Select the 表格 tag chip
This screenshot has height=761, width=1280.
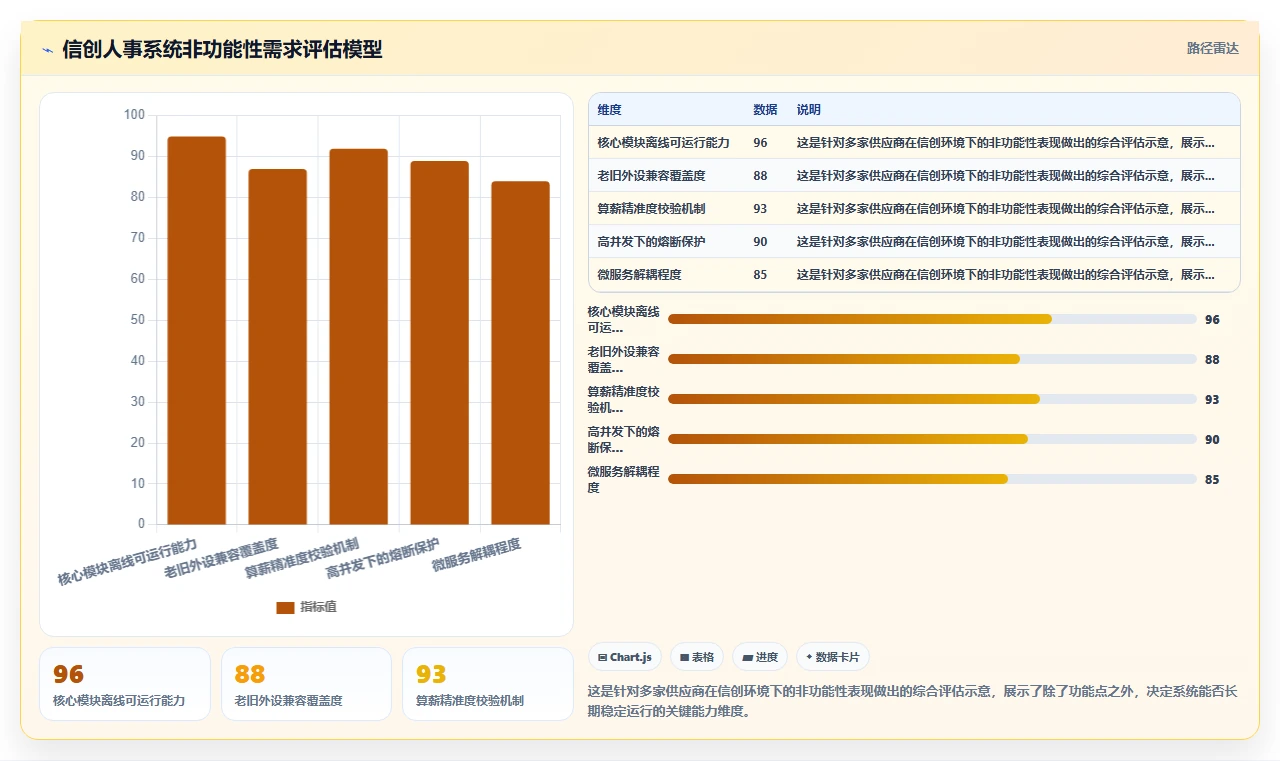[x=697, y=657]
